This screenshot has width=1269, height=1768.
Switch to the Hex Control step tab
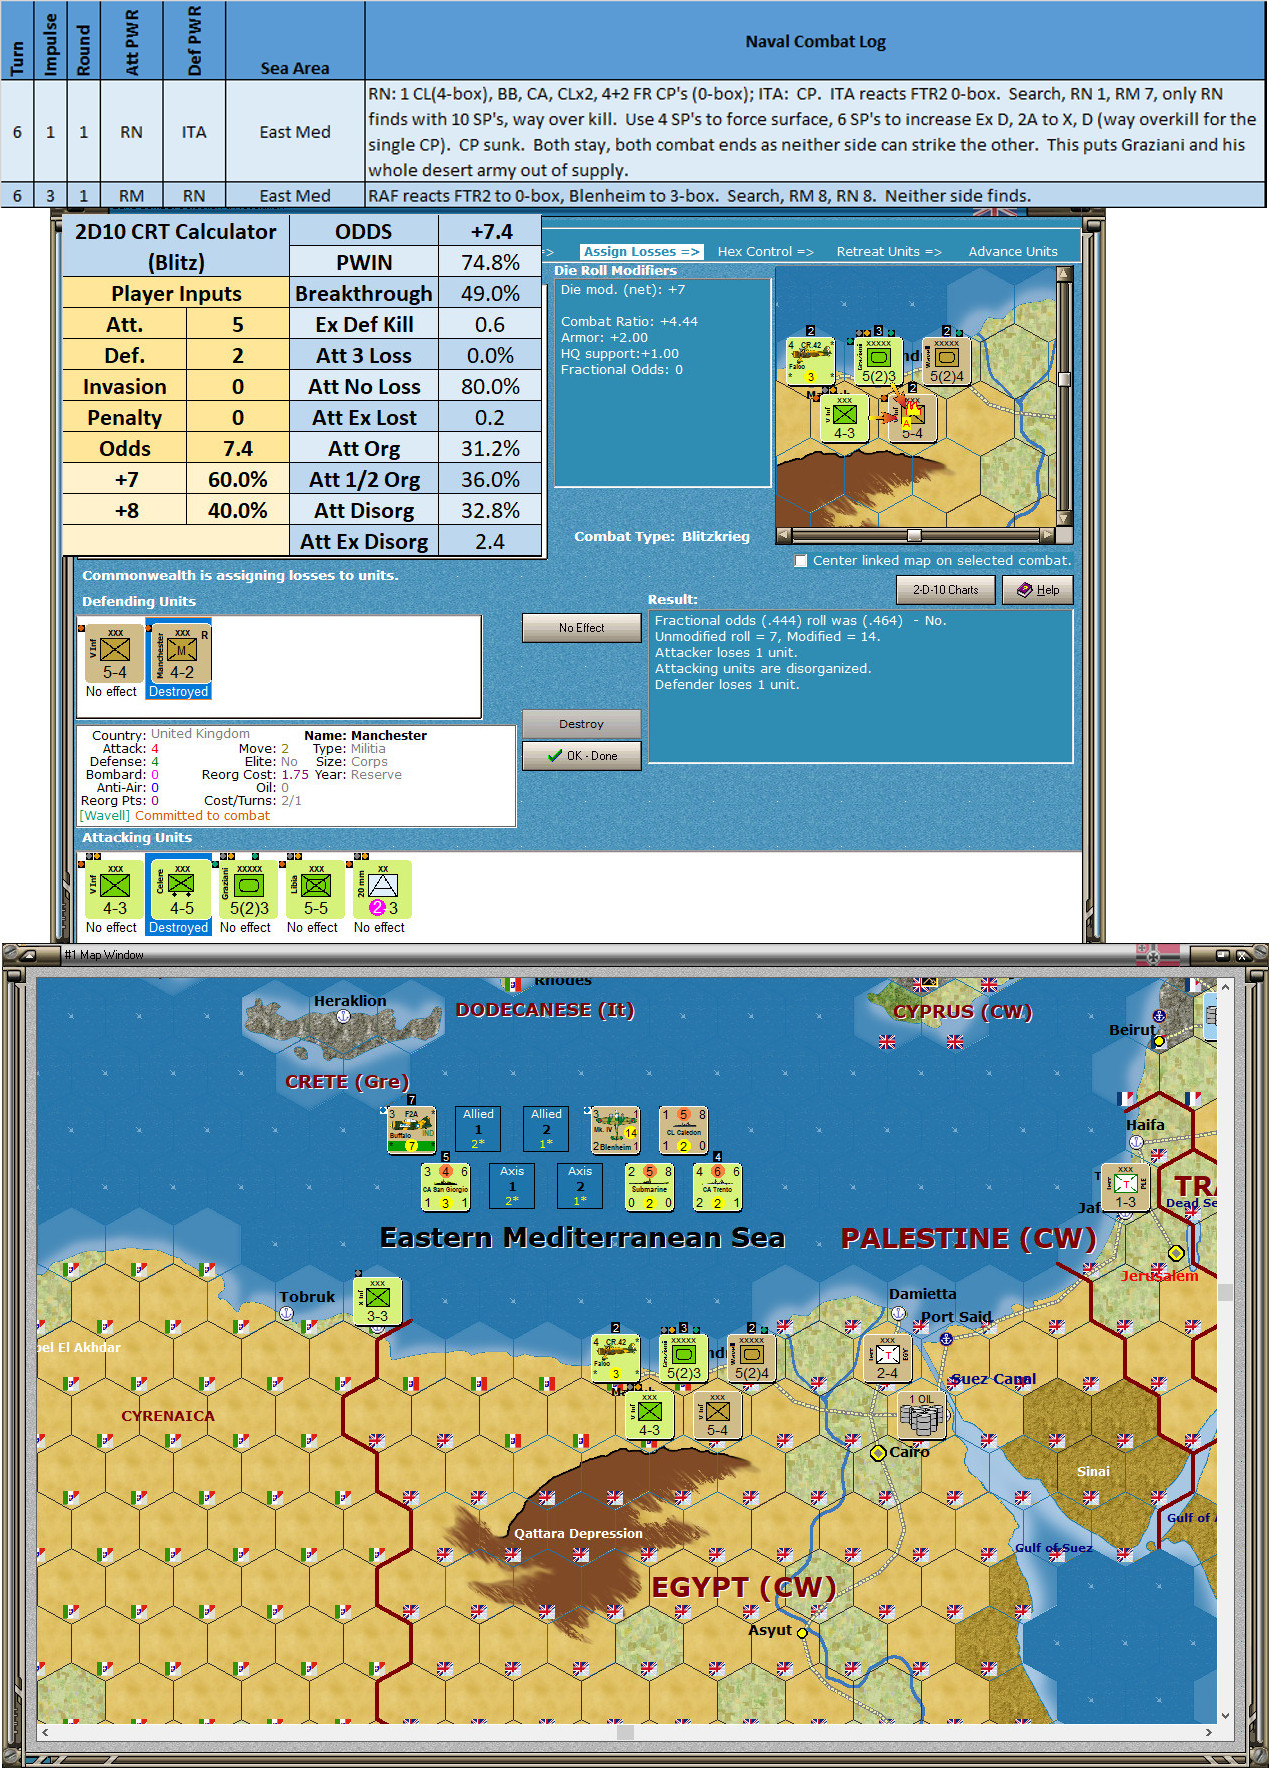click(x=765, y=252)
